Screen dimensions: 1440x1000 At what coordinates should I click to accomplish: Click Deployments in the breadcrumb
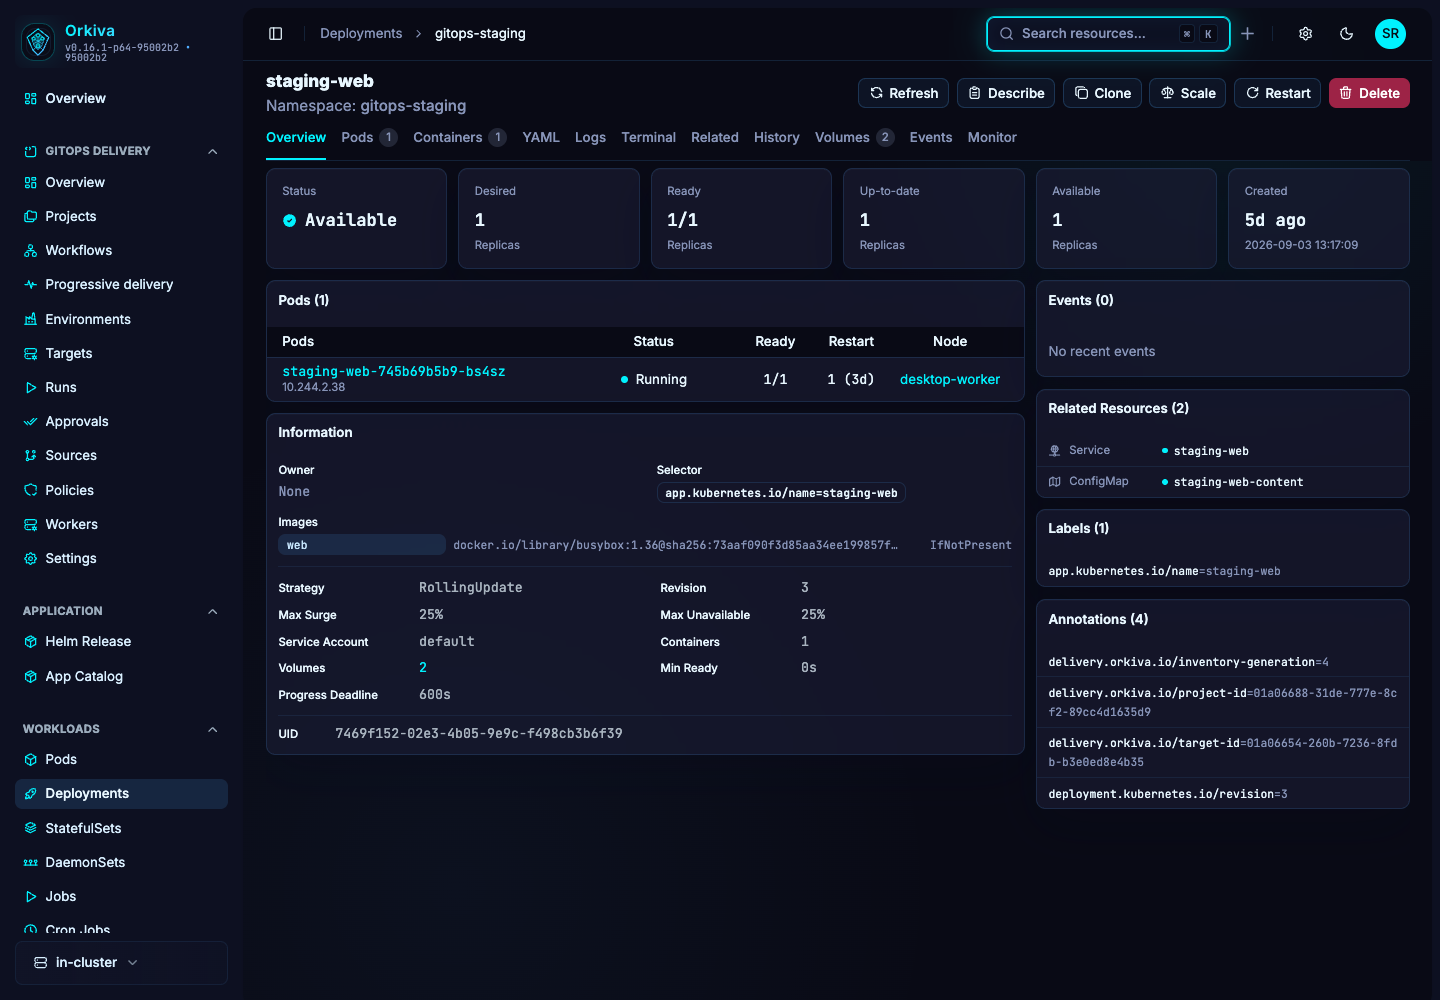tap(361, 33)
